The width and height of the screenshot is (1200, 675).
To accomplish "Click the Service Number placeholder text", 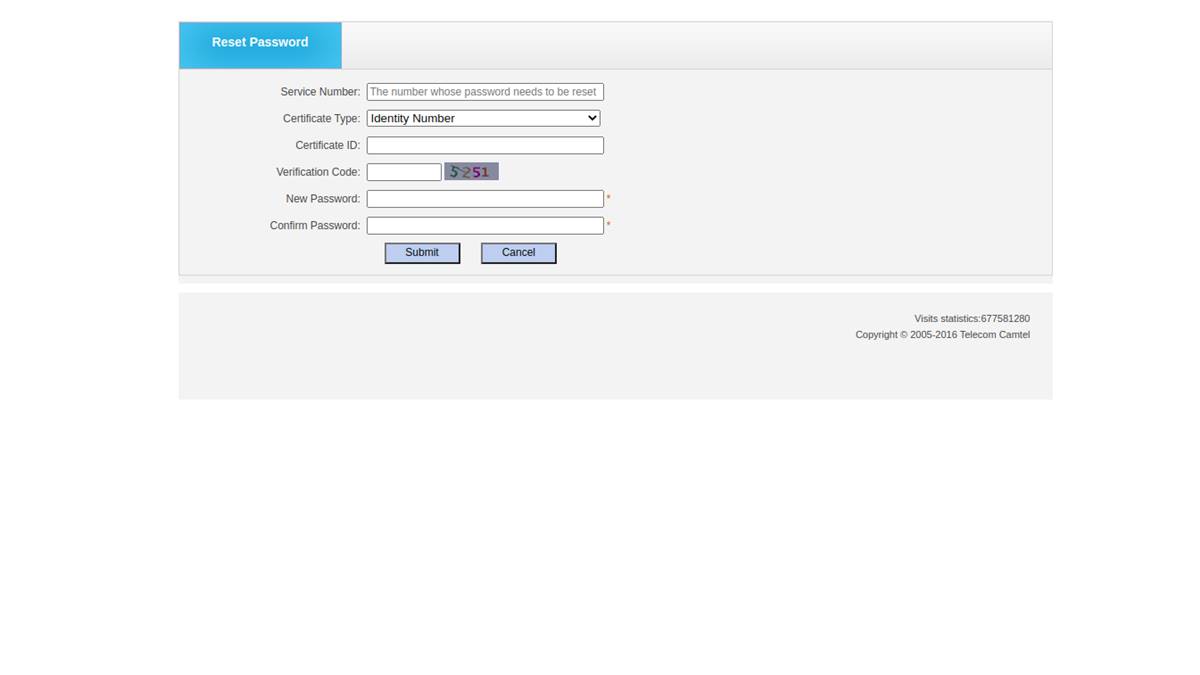I will tap(484, 91).
